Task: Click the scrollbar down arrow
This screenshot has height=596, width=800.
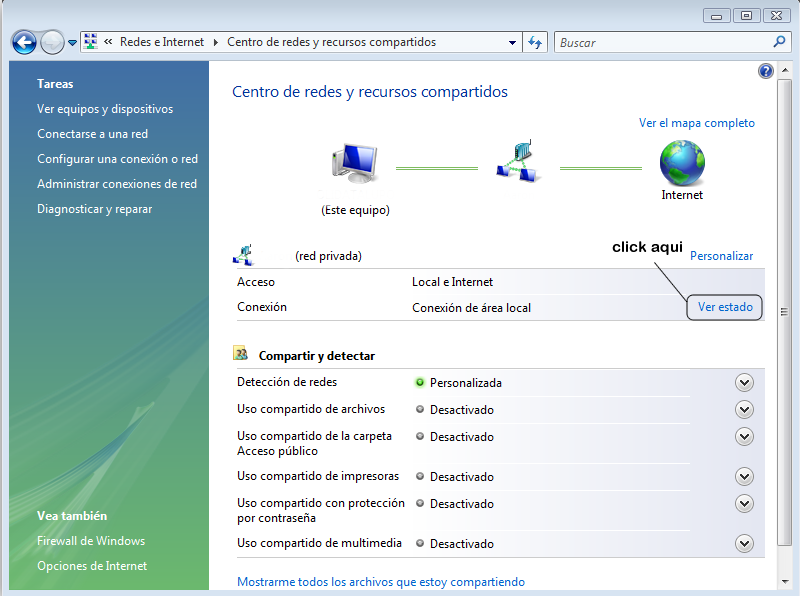Action: [x=784, y=581]
